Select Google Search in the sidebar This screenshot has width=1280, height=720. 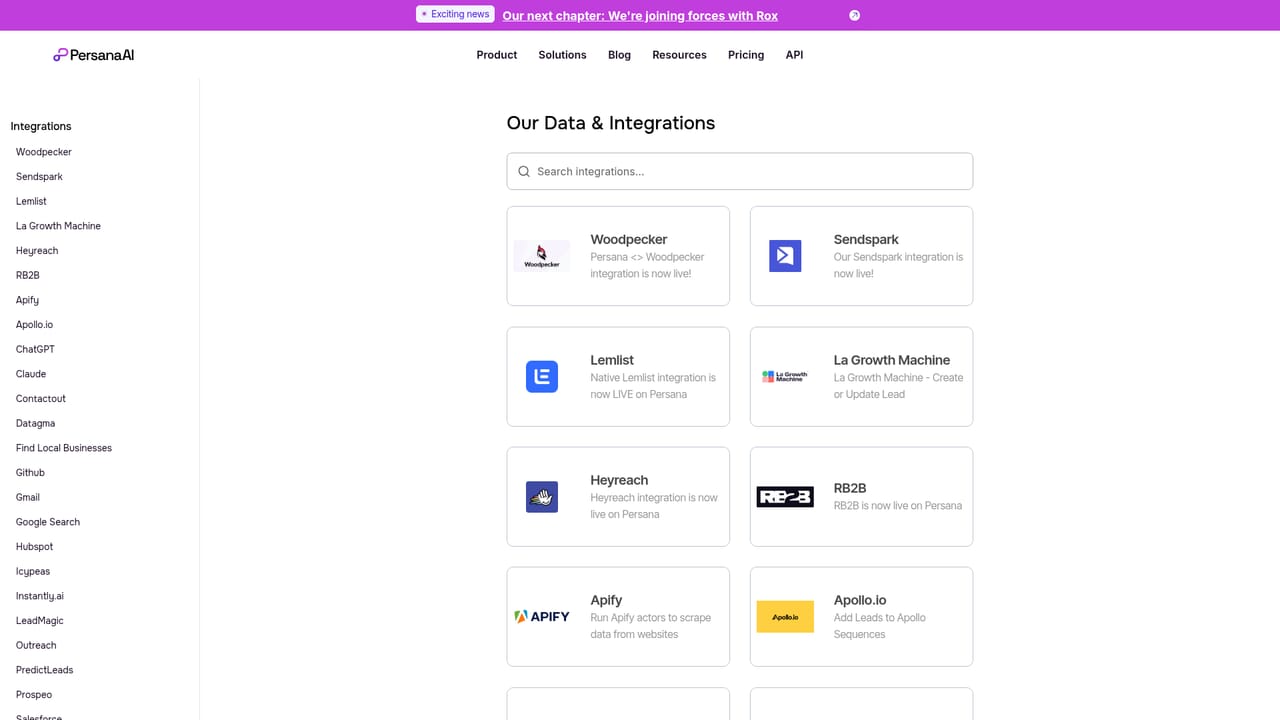[x=48, y=522]
